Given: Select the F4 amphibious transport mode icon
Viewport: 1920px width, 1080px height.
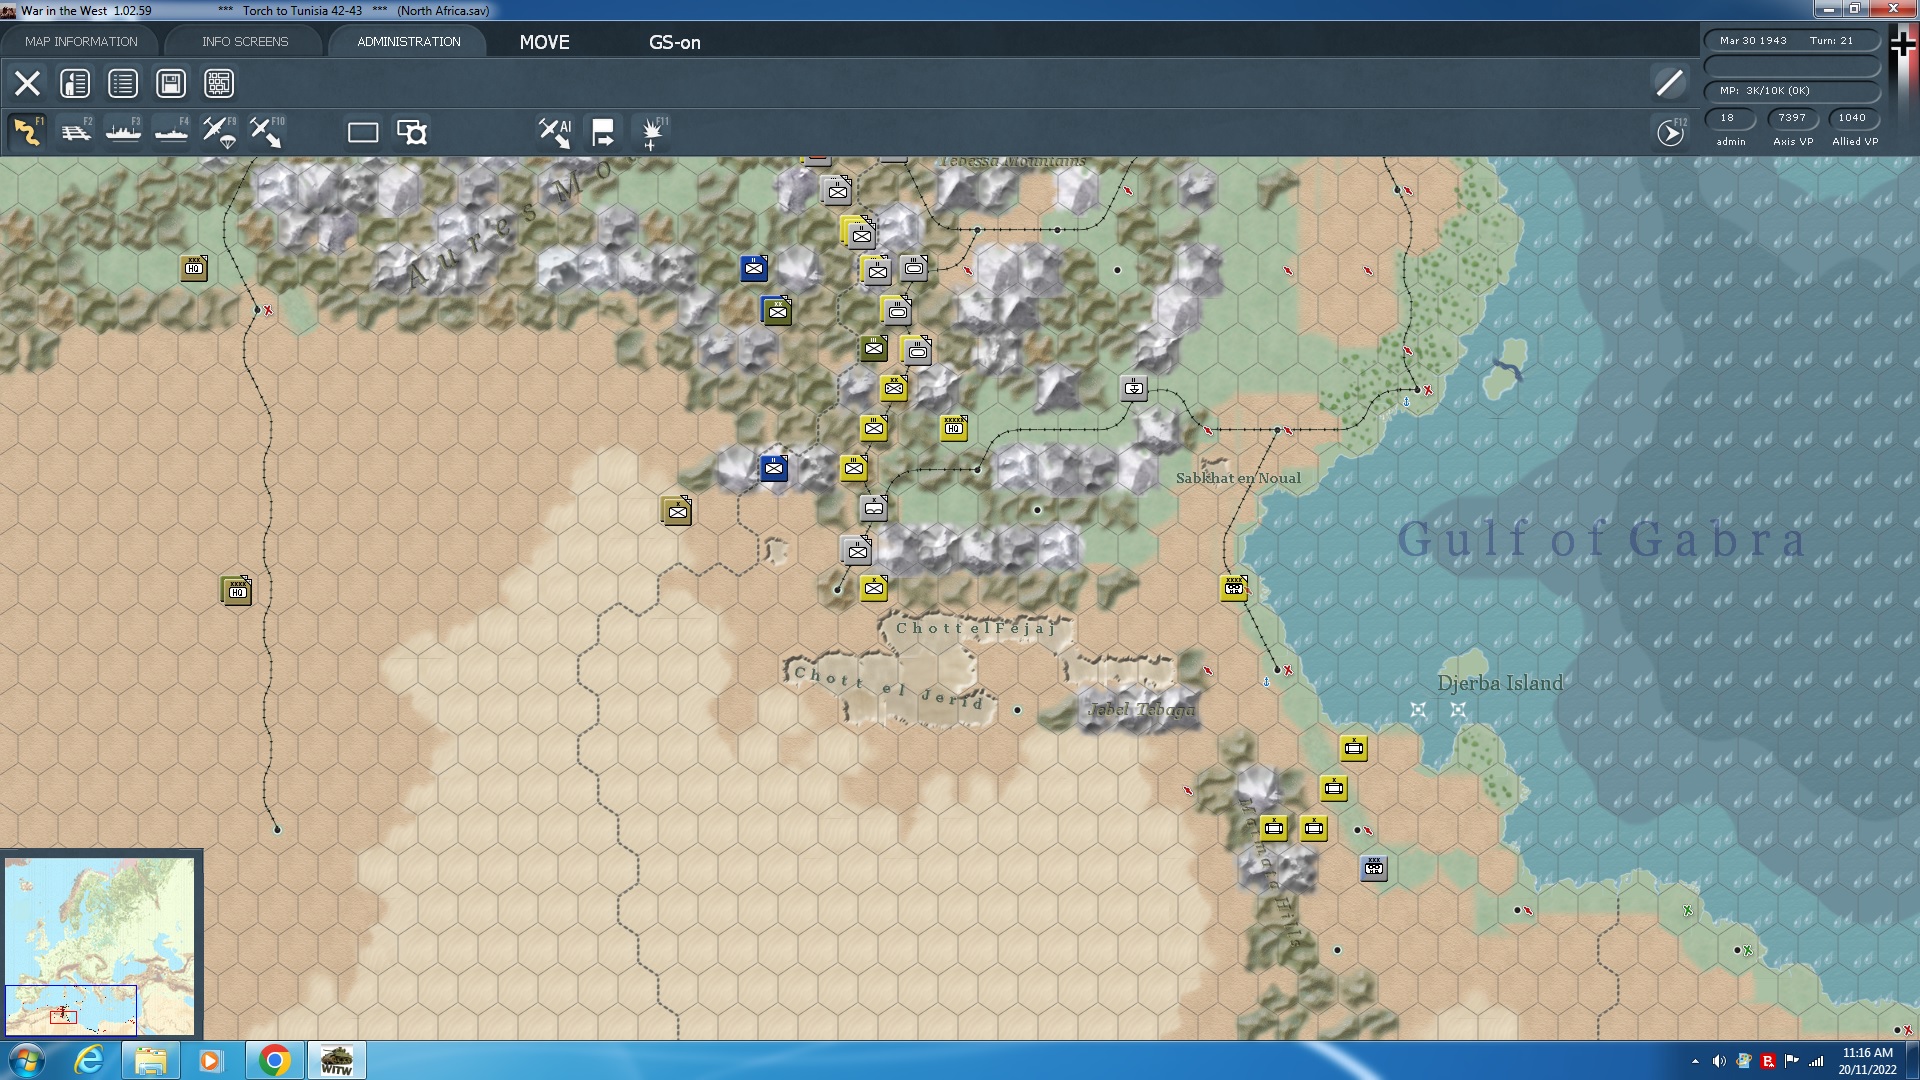Looking at the screenshot, I should pos(171,132).
